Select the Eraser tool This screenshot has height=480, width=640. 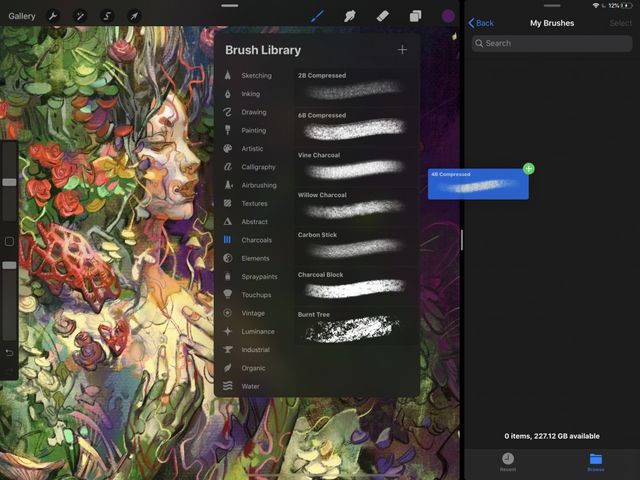pyautogui.click(x=382, y=16)
